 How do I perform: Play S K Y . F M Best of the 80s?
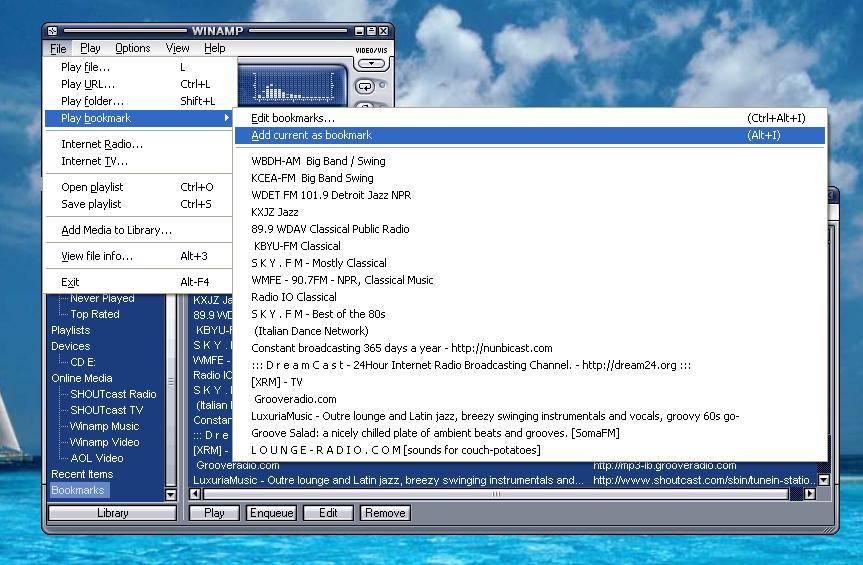coord(529,314)
